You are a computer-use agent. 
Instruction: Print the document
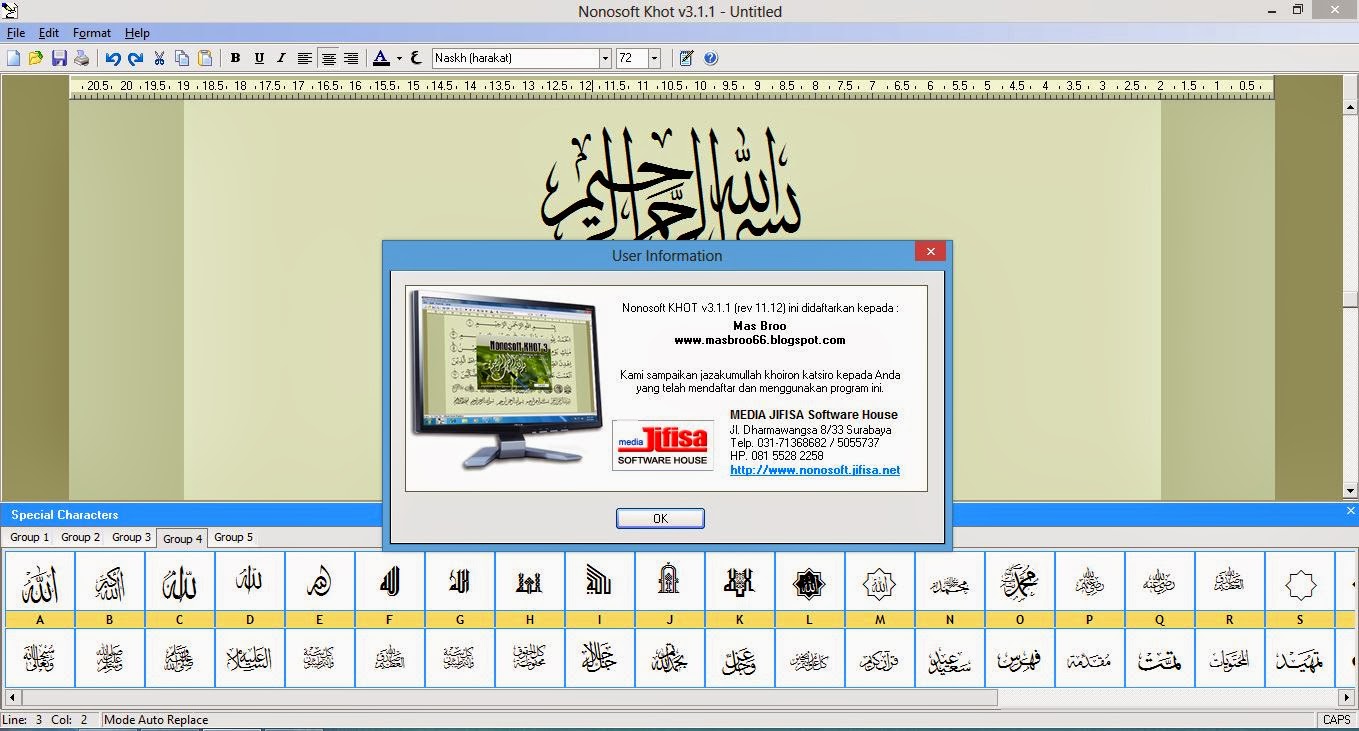[83, 58]
